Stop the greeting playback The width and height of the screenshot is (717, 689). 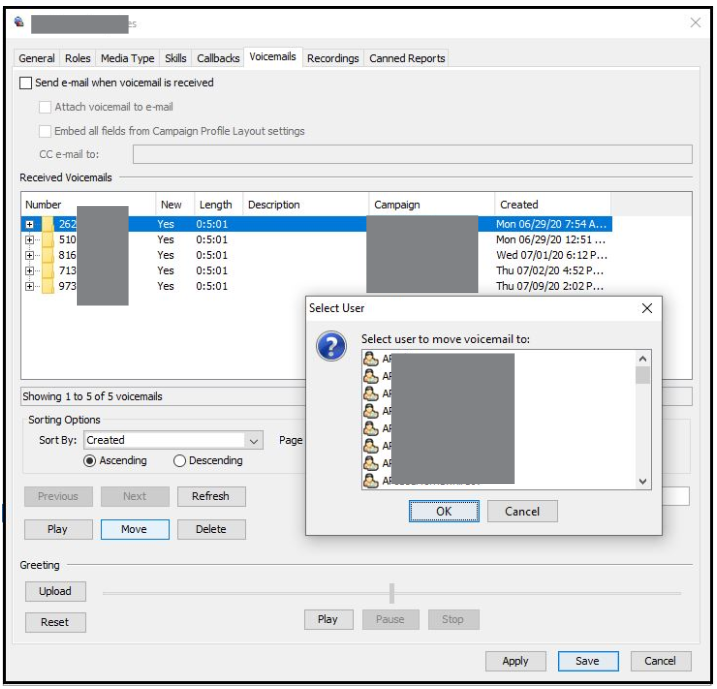point(453,620)
